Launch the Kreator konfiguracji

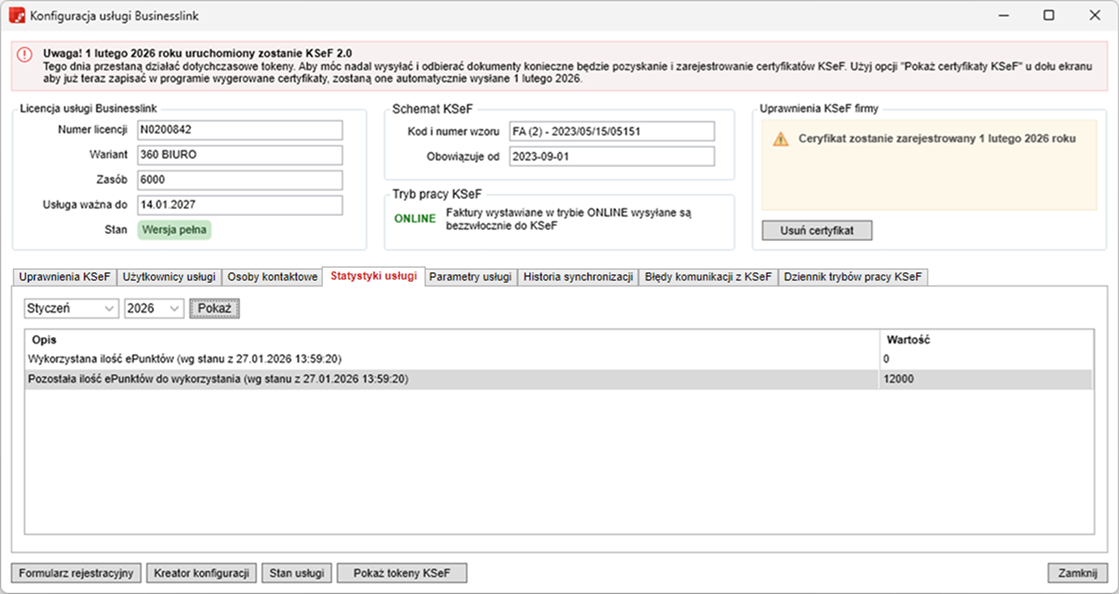point(201,573)
